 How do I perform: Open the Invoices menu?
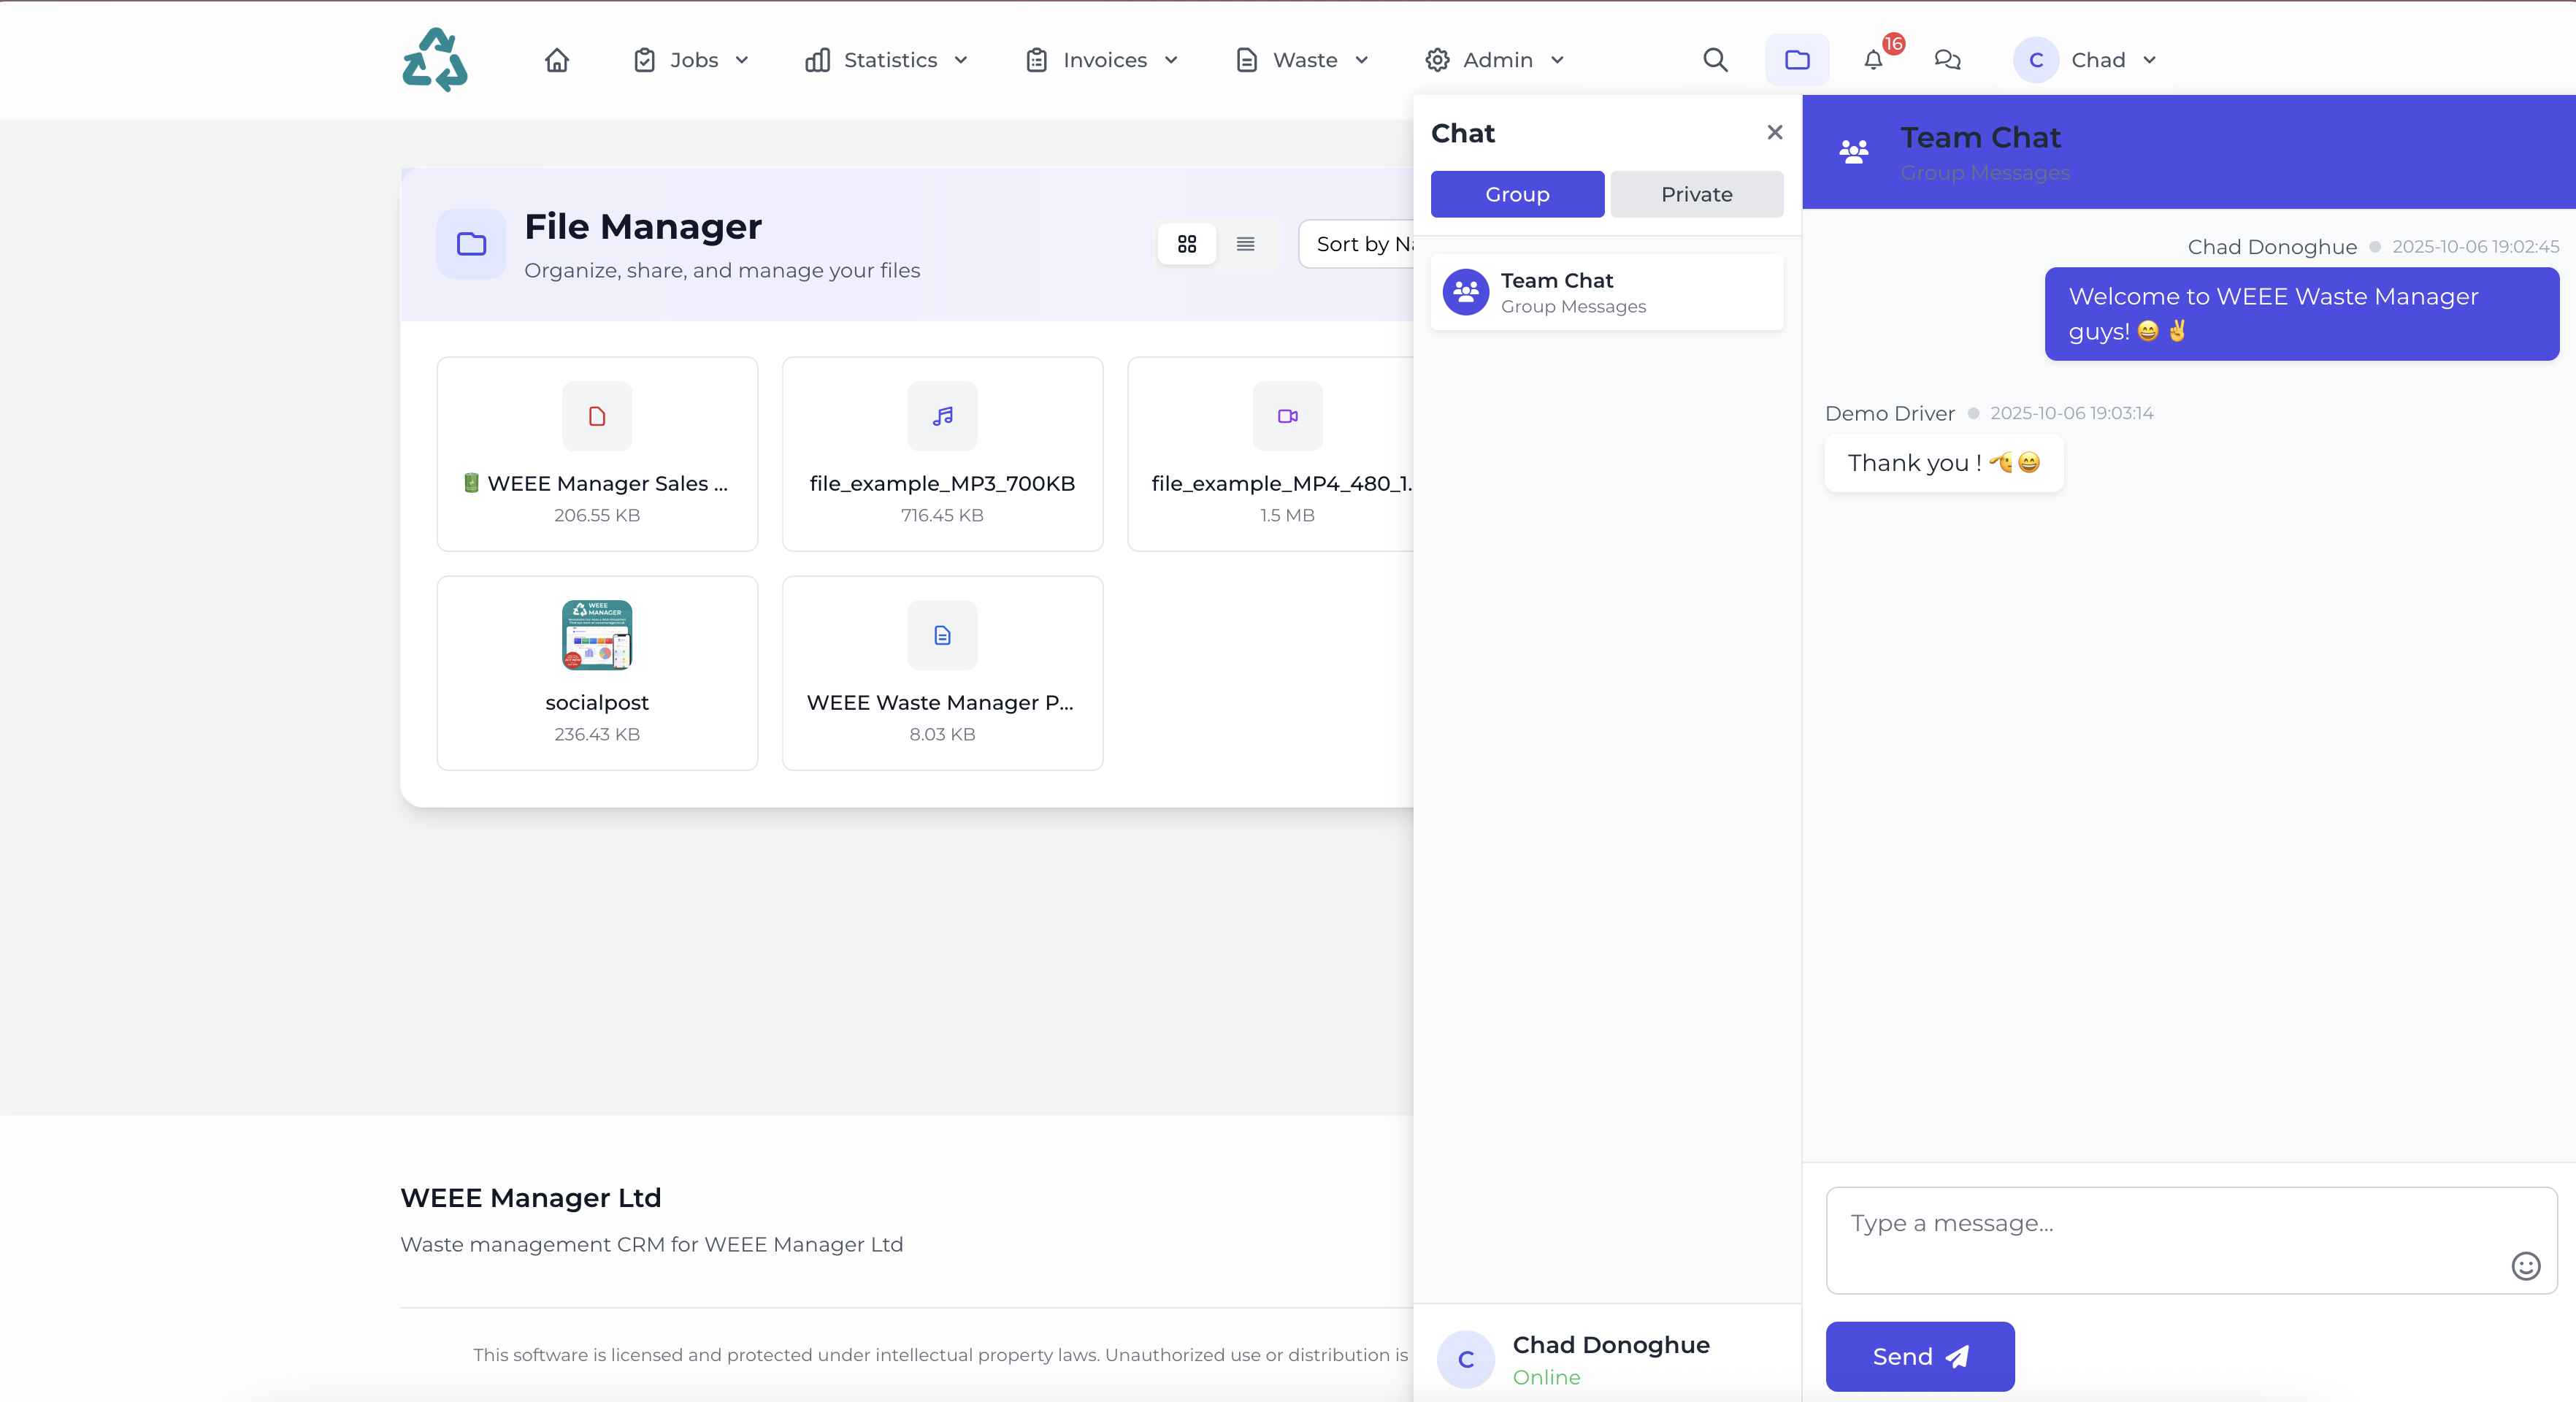click(x=1102, y=60)
